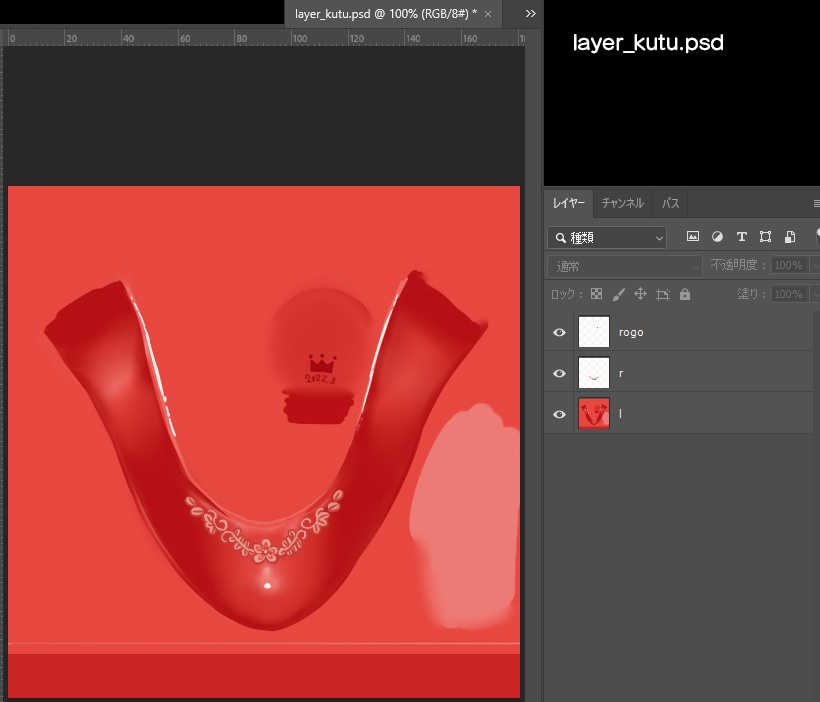820x702 pixels.
Task: Click the crown logo on canvas
Action: pyautogui.click(x=322, y=363)
